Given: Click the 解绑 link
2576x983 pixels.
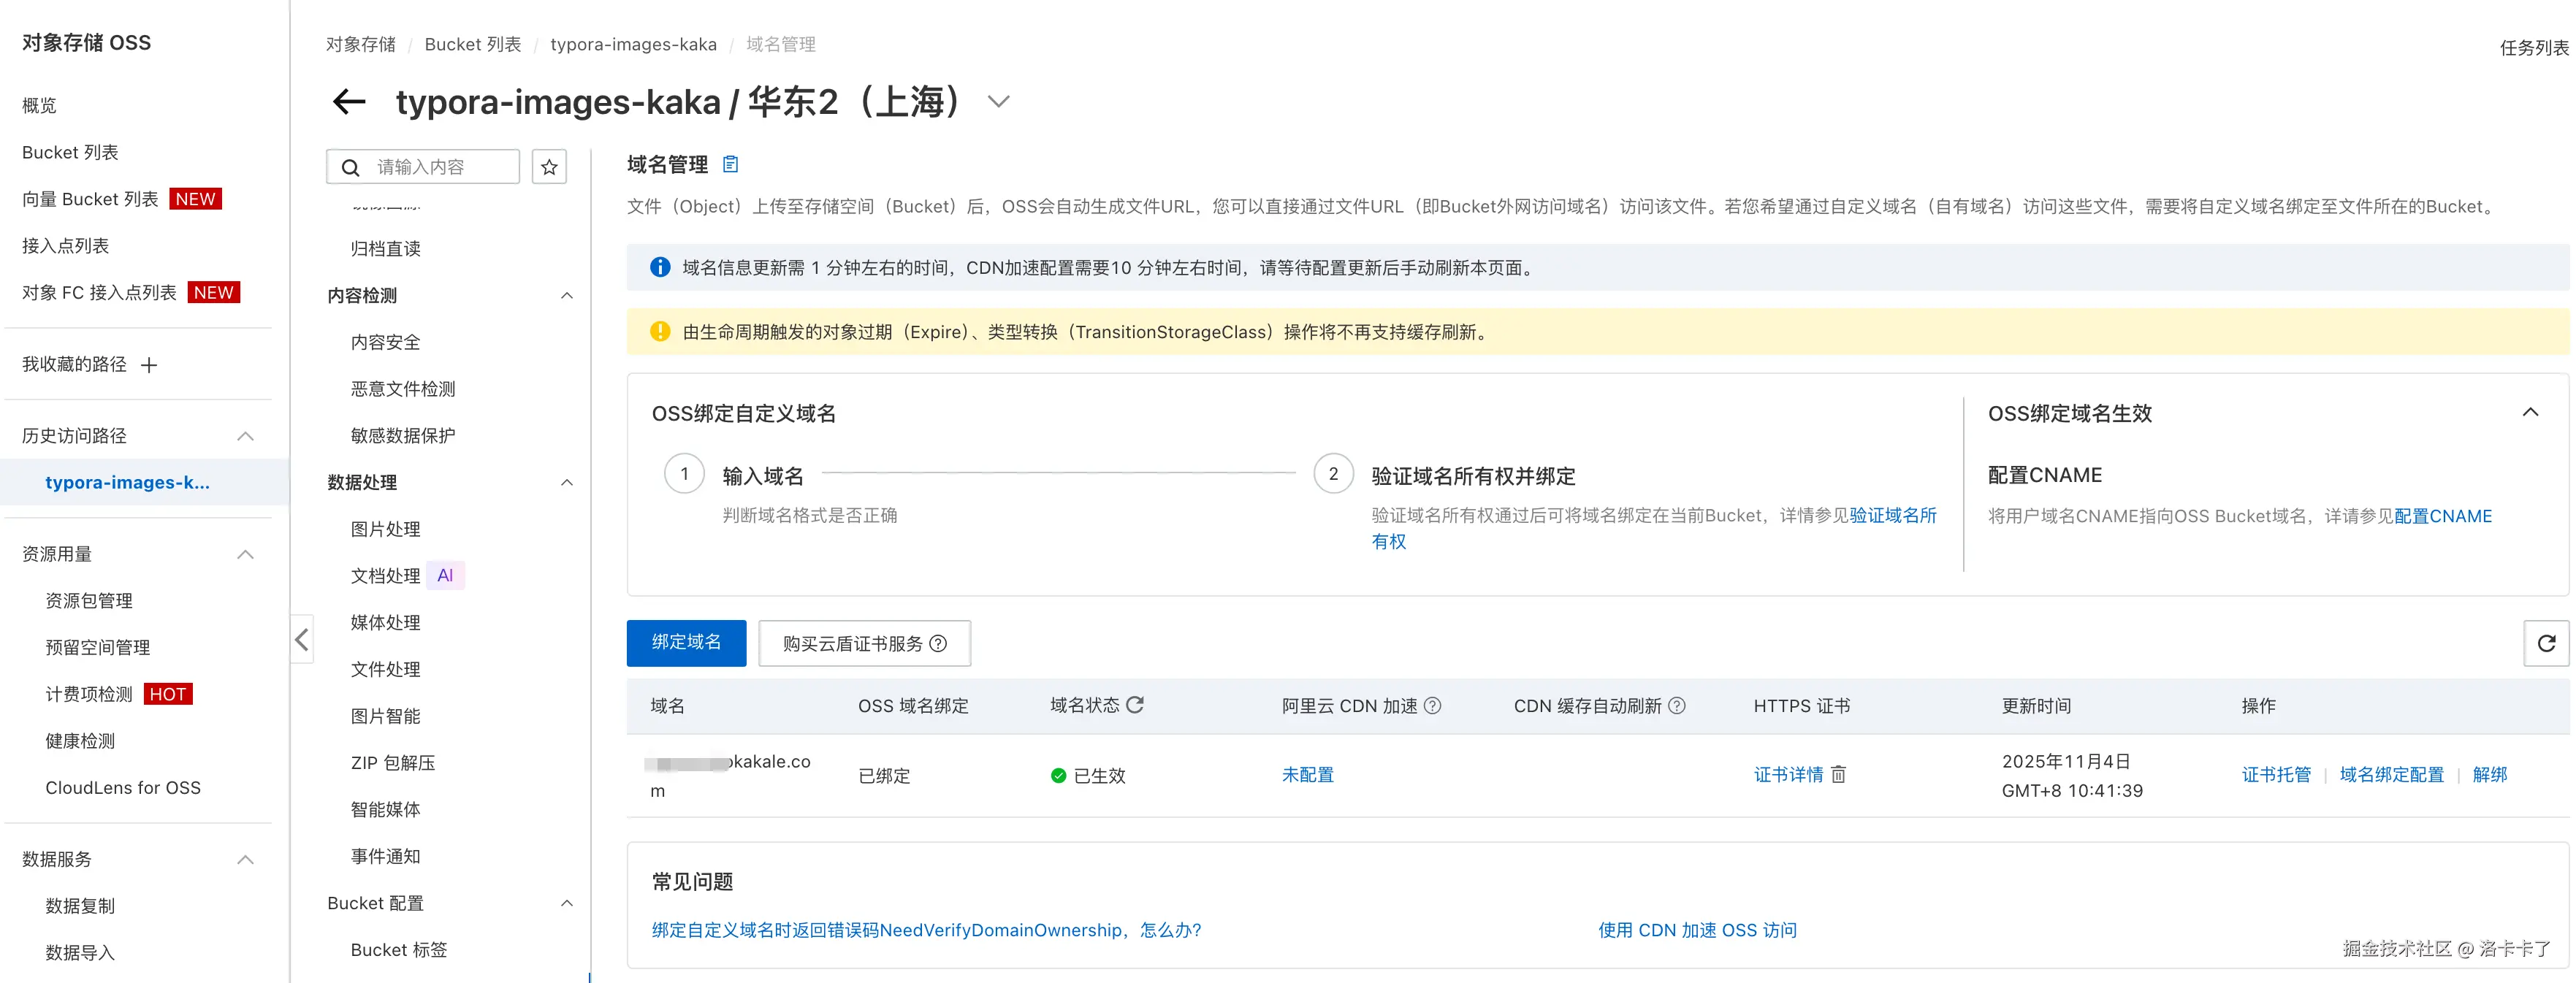Looking at the screenshot, I should click(2489, 775).
